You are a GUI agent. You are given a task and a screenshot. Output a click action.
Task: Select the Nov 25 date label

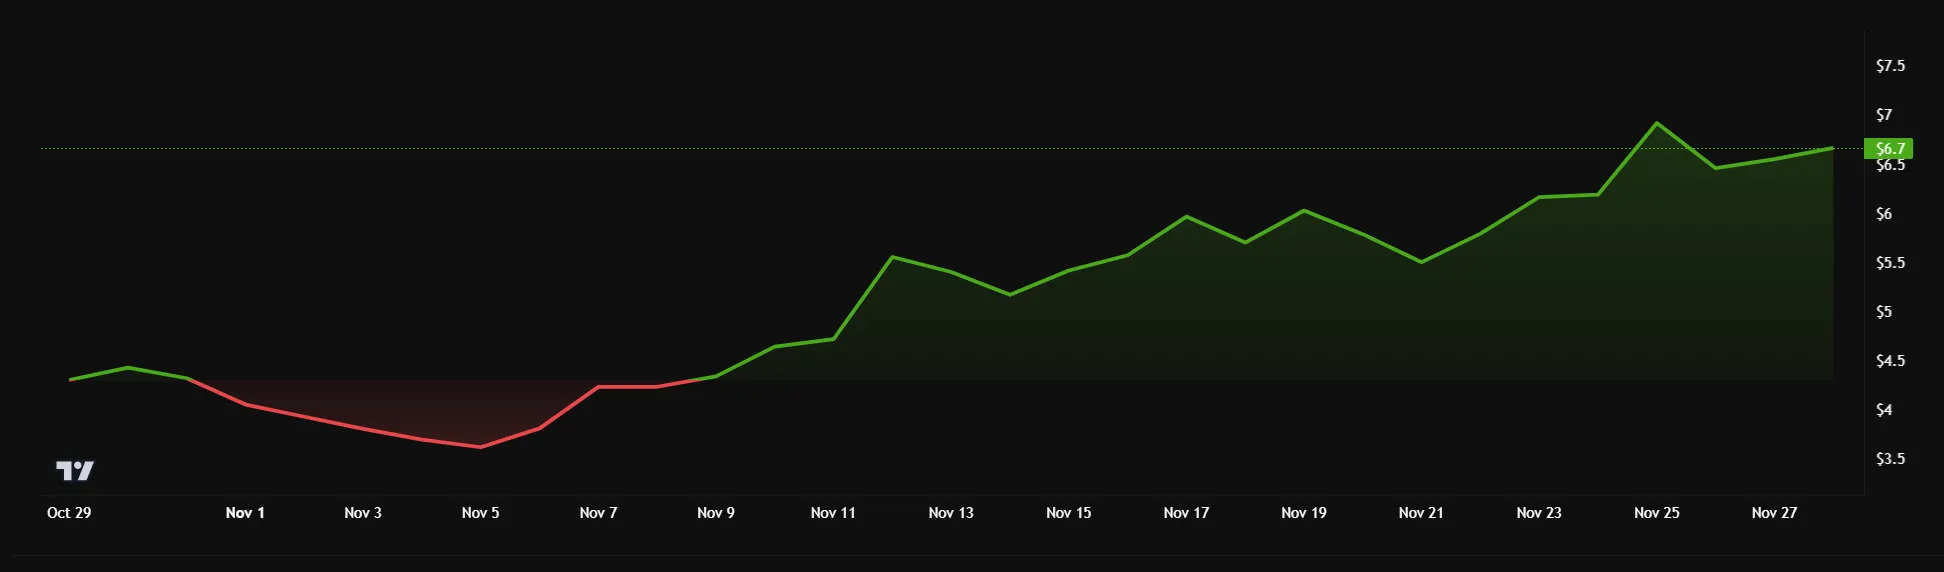(x=1657, y=513)
